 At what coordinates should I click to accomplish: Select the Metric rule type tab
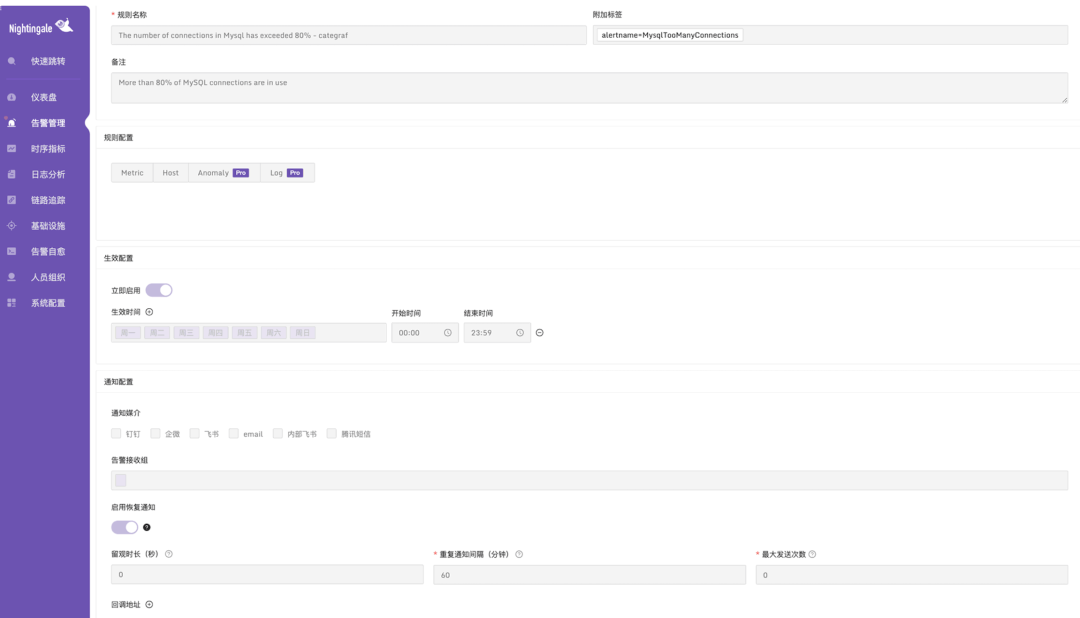[x=132, y=173]
